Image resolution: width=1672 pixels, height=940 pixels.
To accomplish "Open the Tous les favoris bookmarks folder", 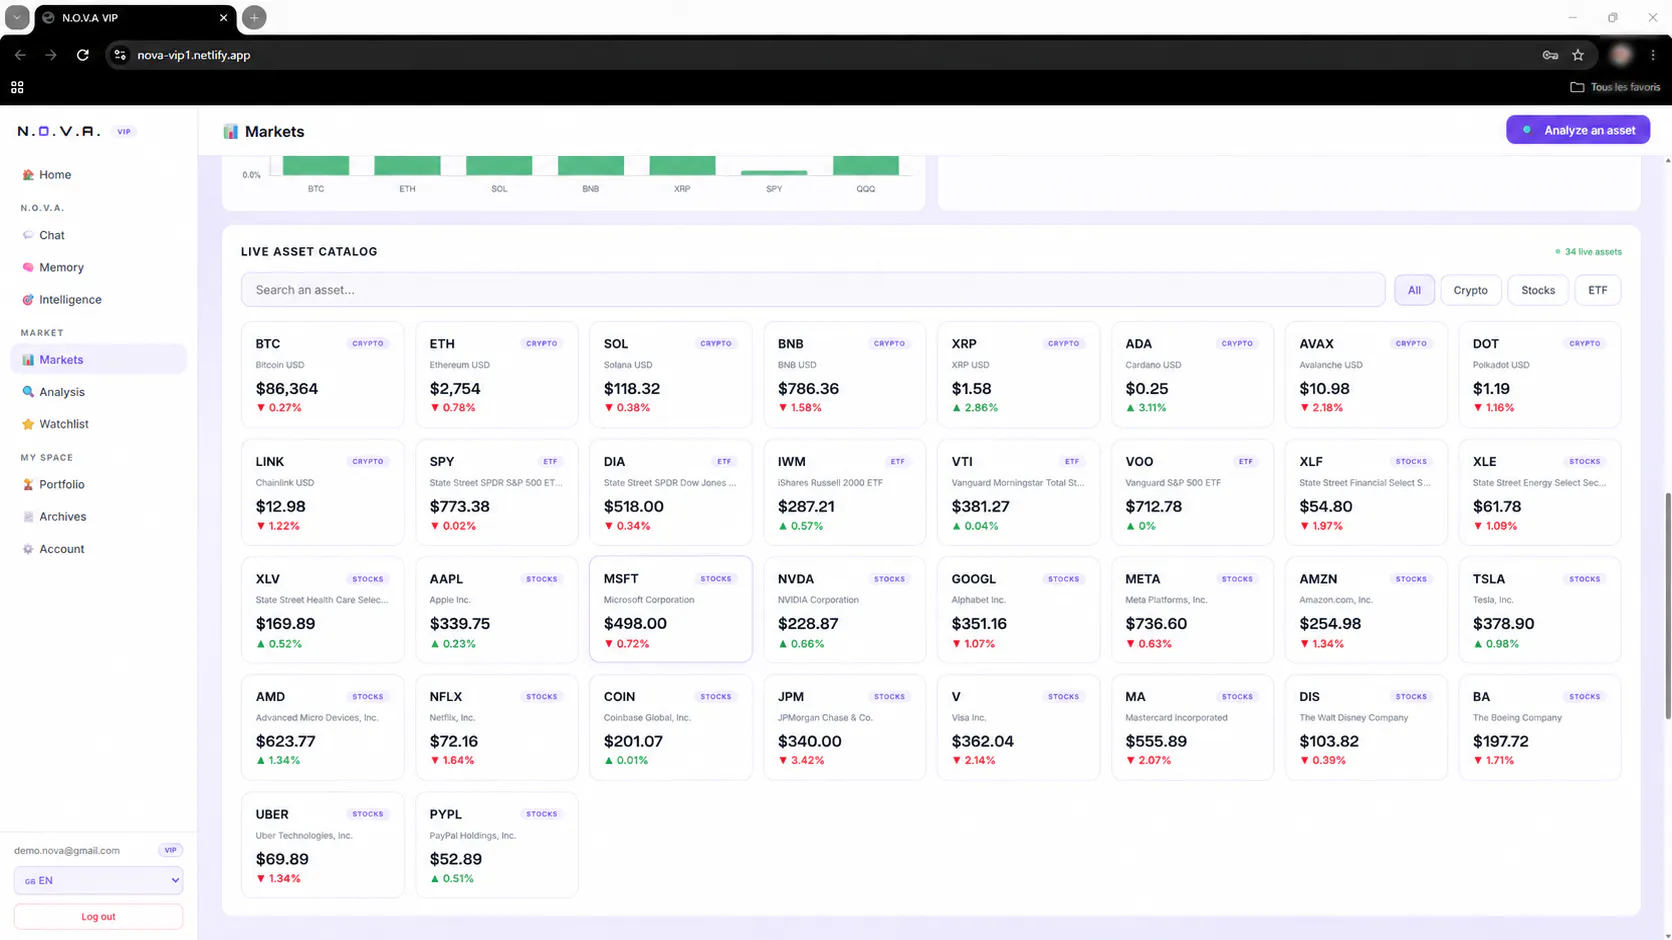I will click(x=1615, y=87).
